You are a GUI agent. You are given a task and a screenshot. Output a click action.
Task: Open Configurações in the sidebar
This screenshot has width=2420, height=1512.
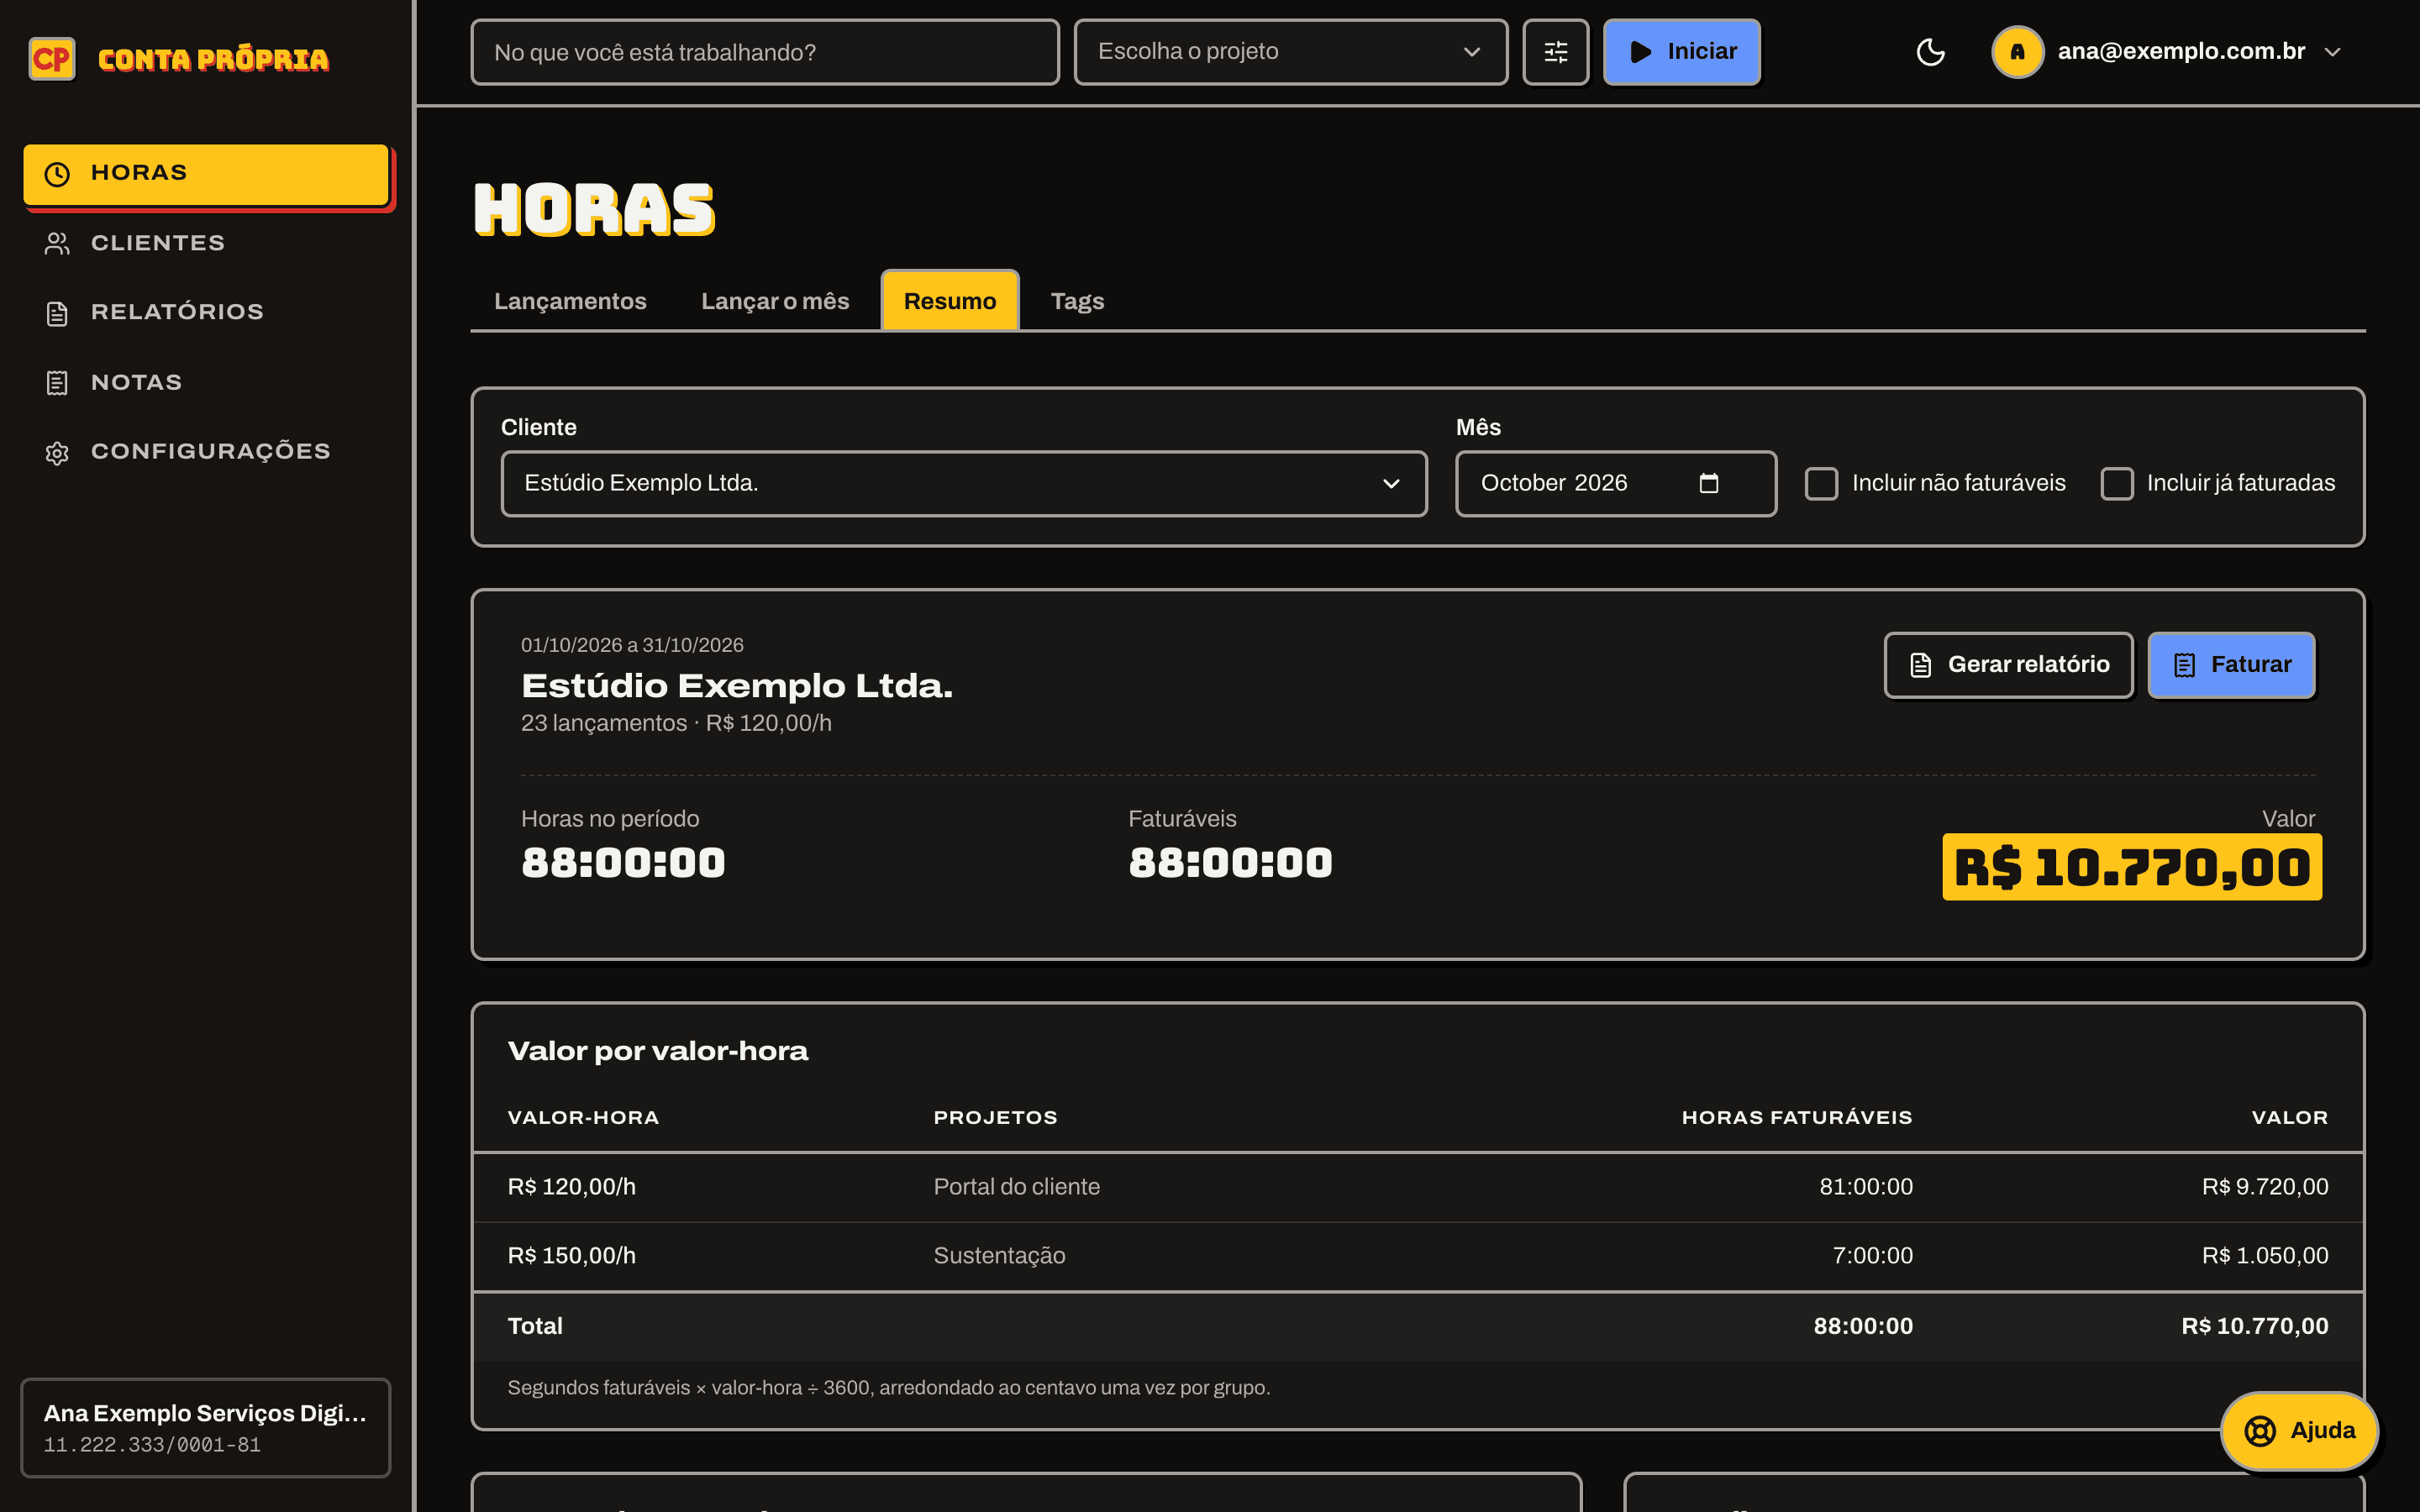click(x=206, y=452)
